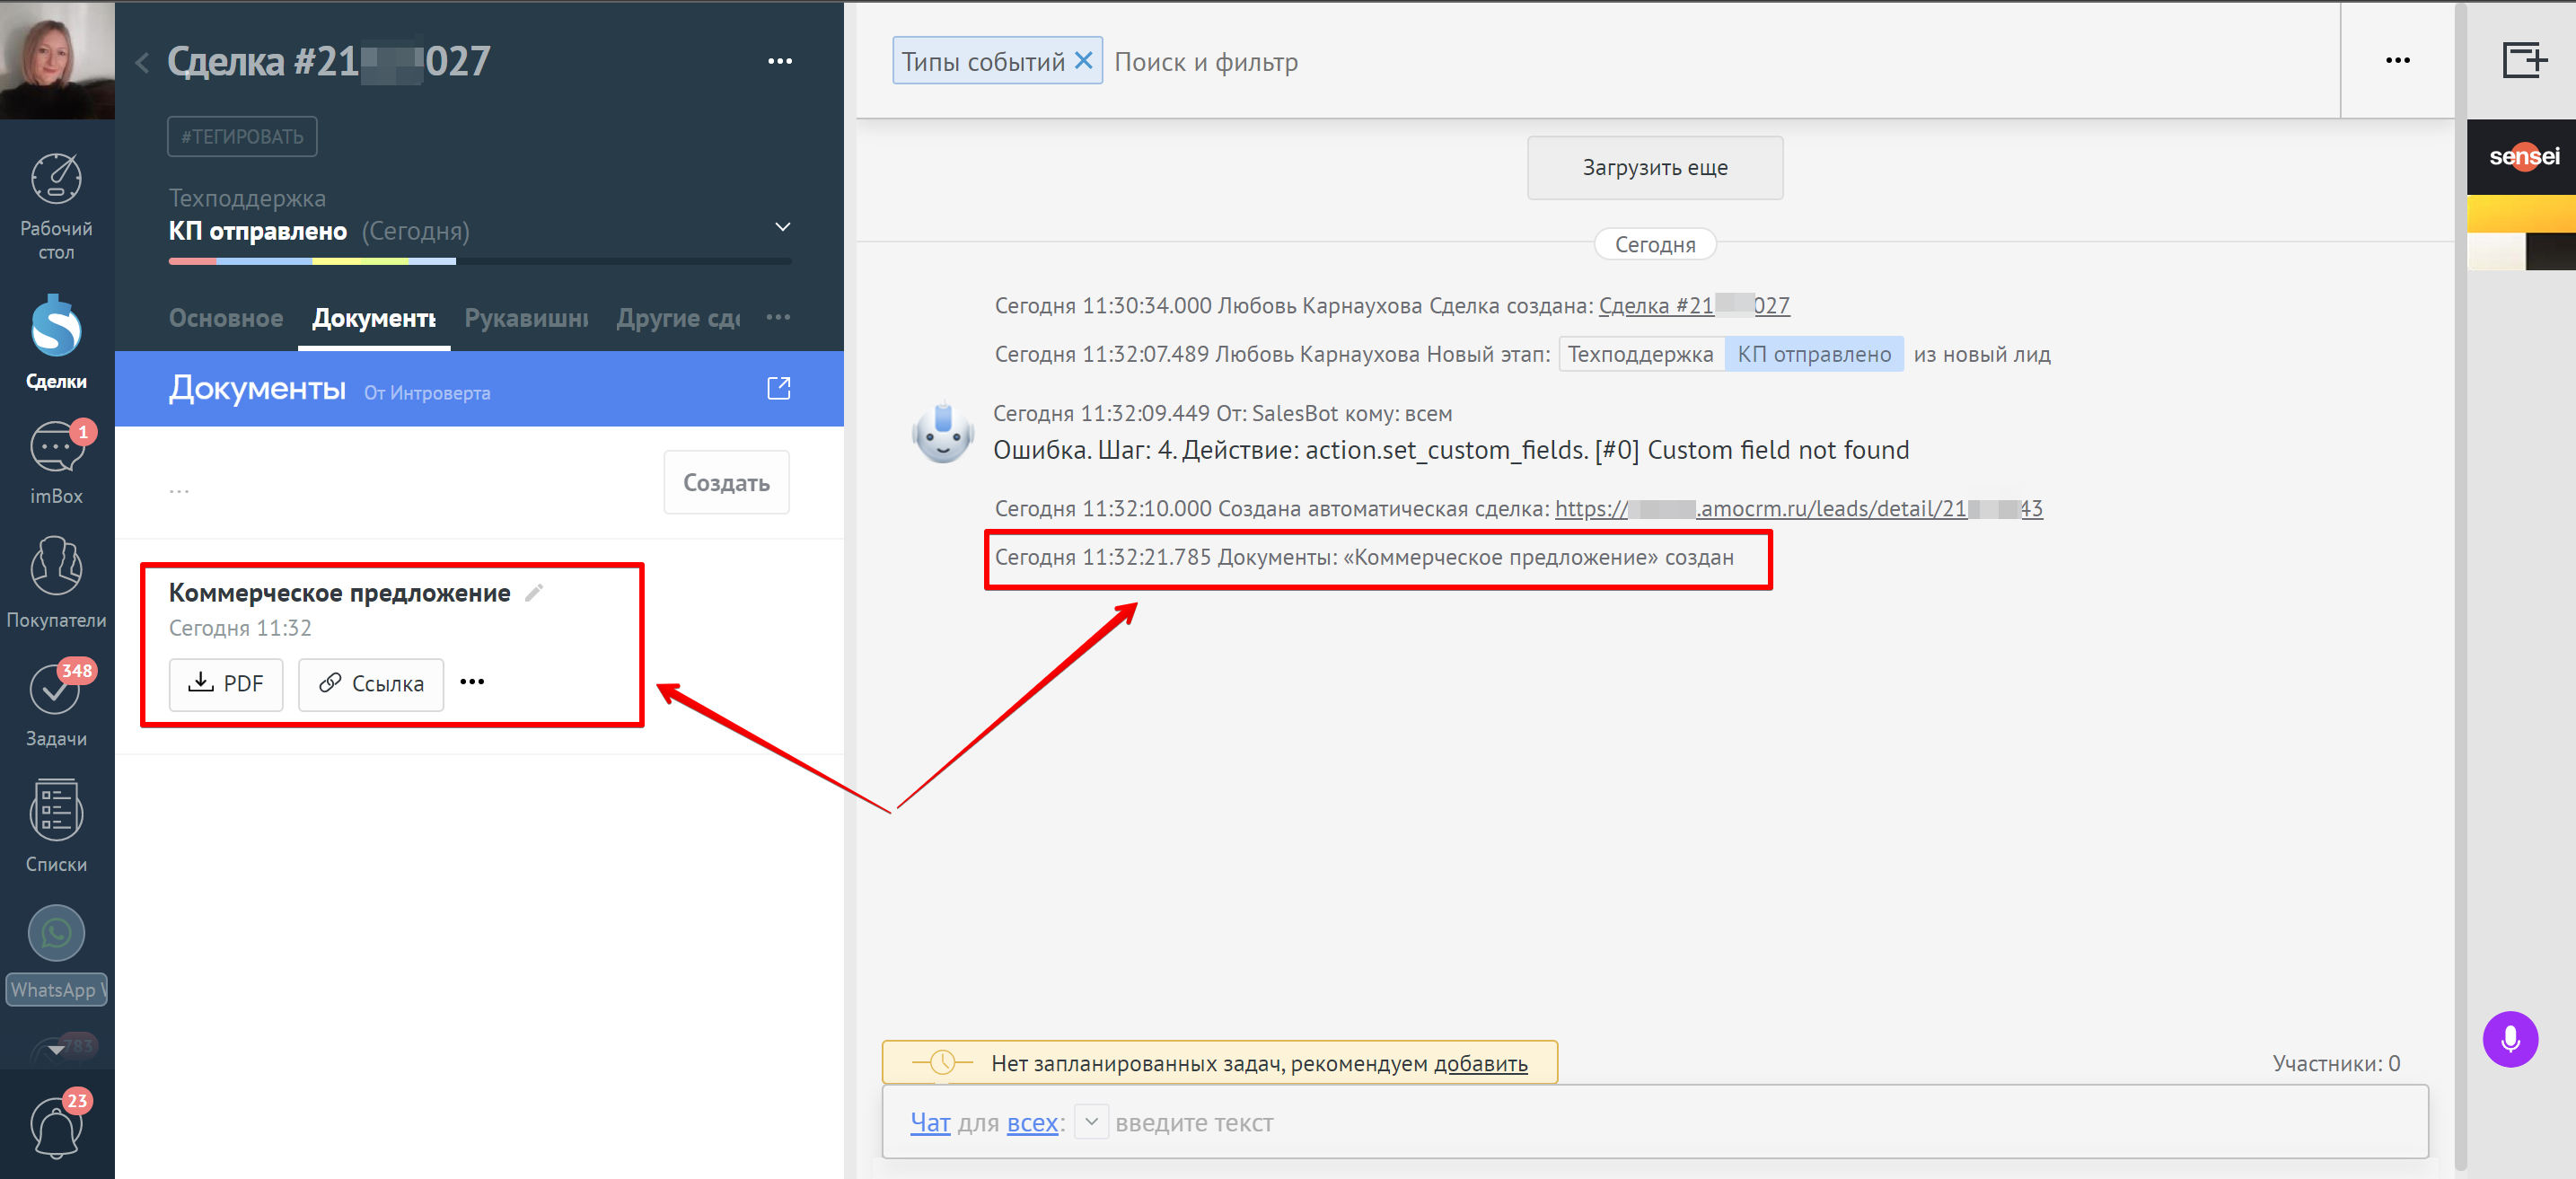The image size is (2576, 1179).
Task: Switch to Основное tab
Action: tap(226, 319)
